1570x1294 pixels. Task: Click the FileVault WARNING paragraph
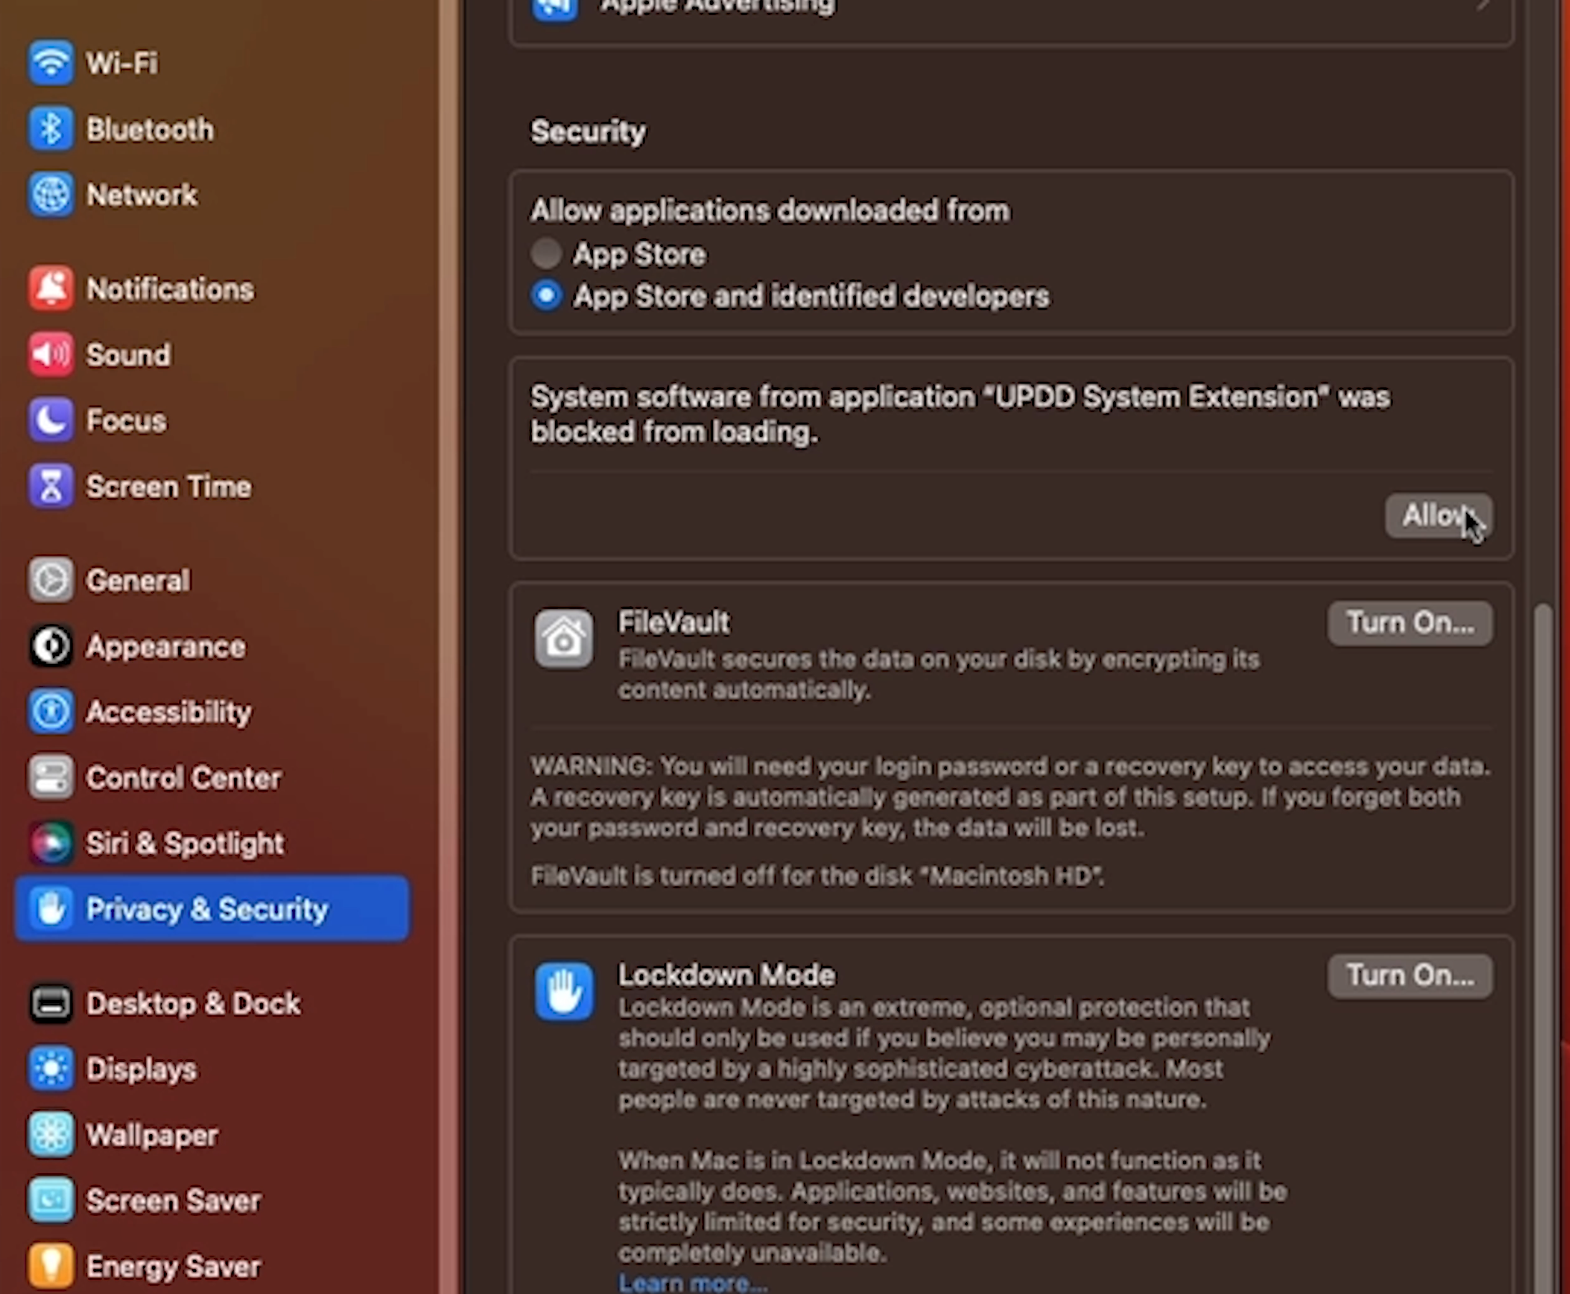(x=1010, y=797)
